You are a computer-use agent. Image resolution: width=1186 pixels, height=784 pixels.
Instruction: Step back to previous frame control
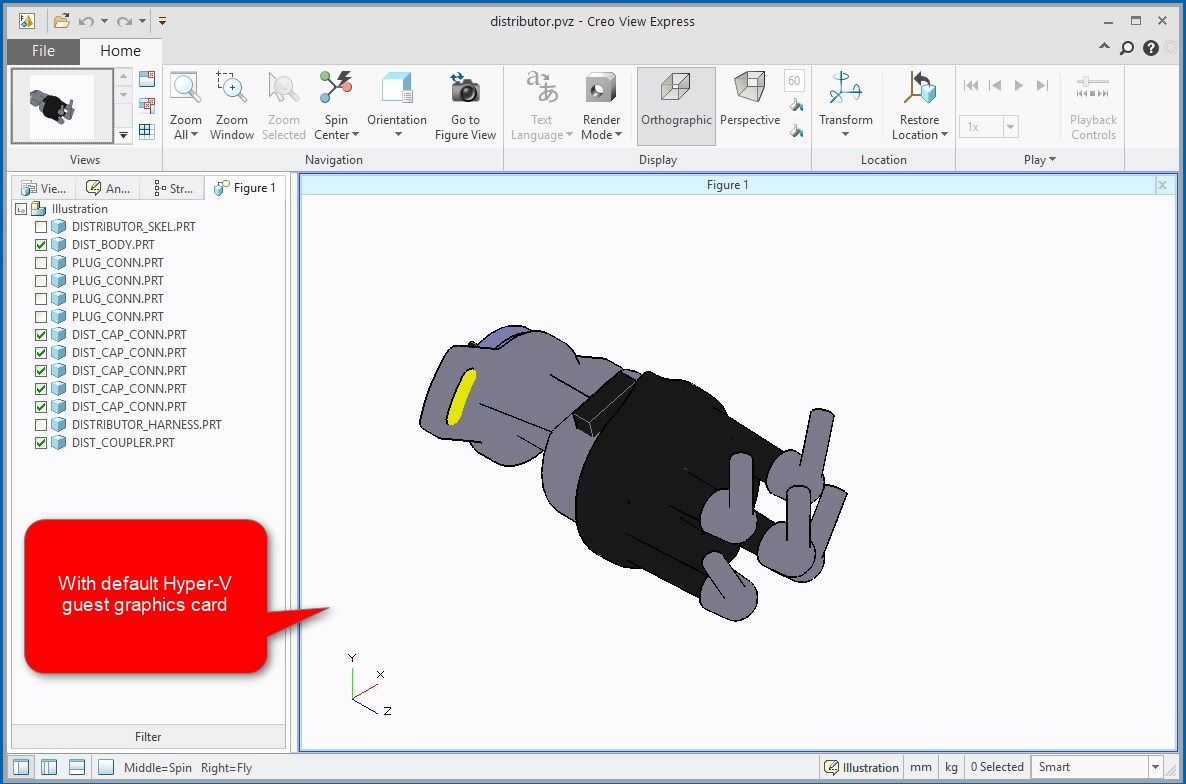point(995,85)
